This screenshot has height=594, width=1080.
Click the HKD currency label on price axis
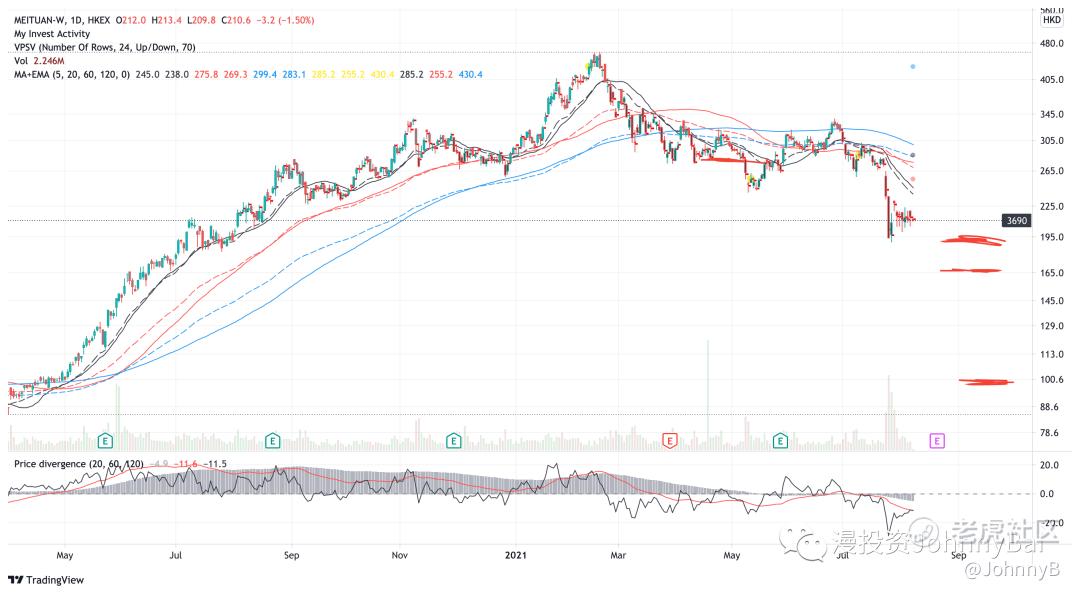1052,20
